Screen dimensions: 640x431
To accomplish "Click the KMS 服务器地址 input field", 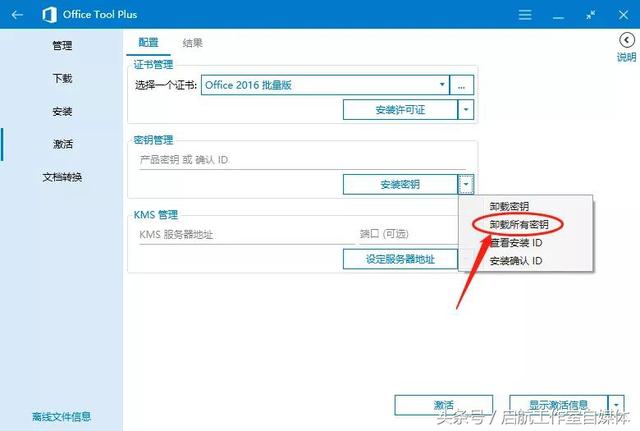I will click(x=247, y=235).
